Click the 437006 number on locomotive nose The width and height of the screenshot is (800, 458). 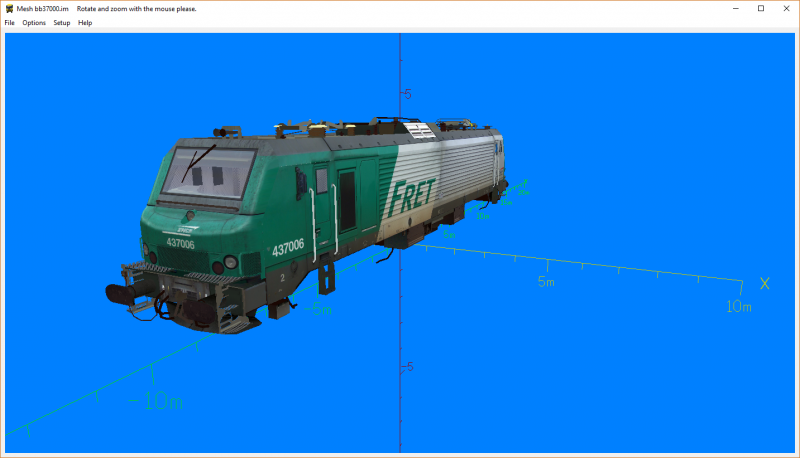pyautogui.click(x=181, y=244)
